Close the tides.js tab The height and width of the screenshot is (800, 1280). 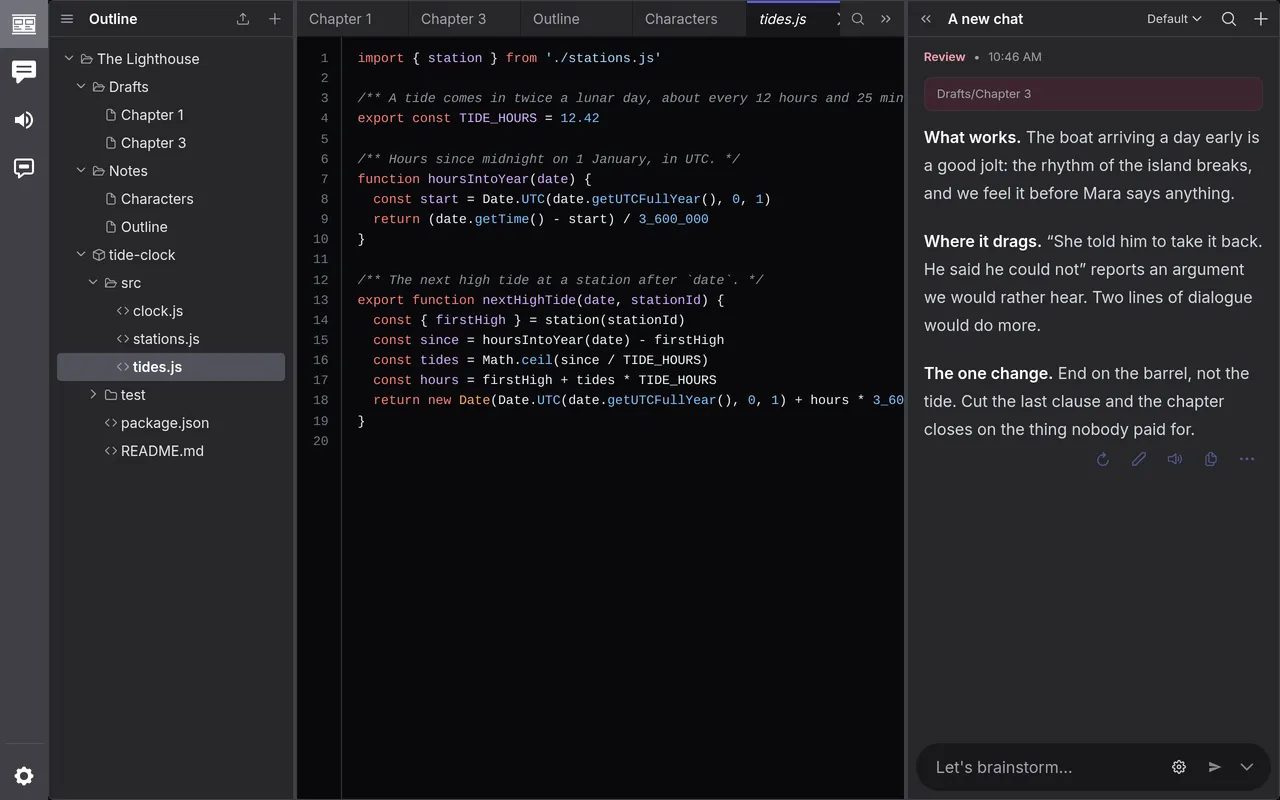click(x=838, y=19)
